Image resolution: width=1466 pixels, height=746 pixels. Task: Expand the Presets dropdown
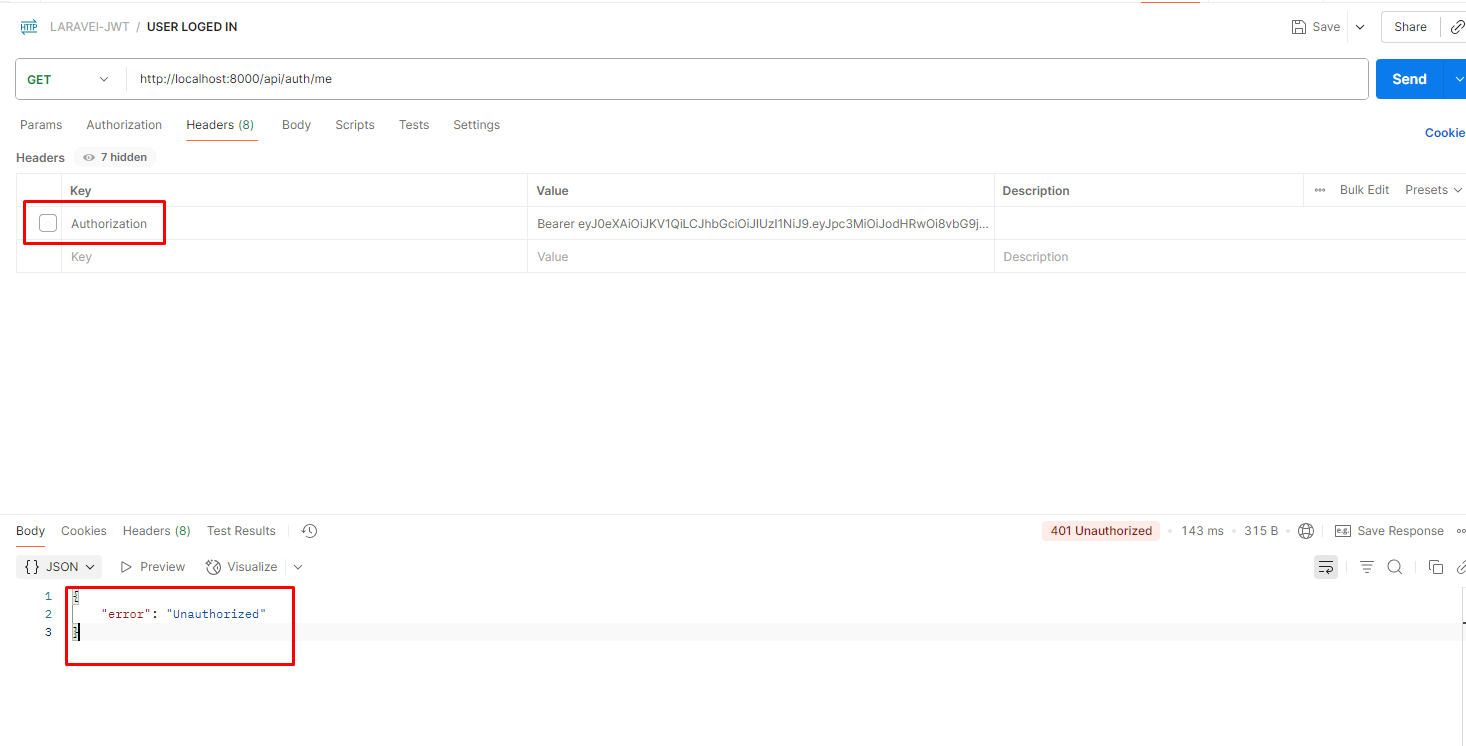tap(1433, 190)
